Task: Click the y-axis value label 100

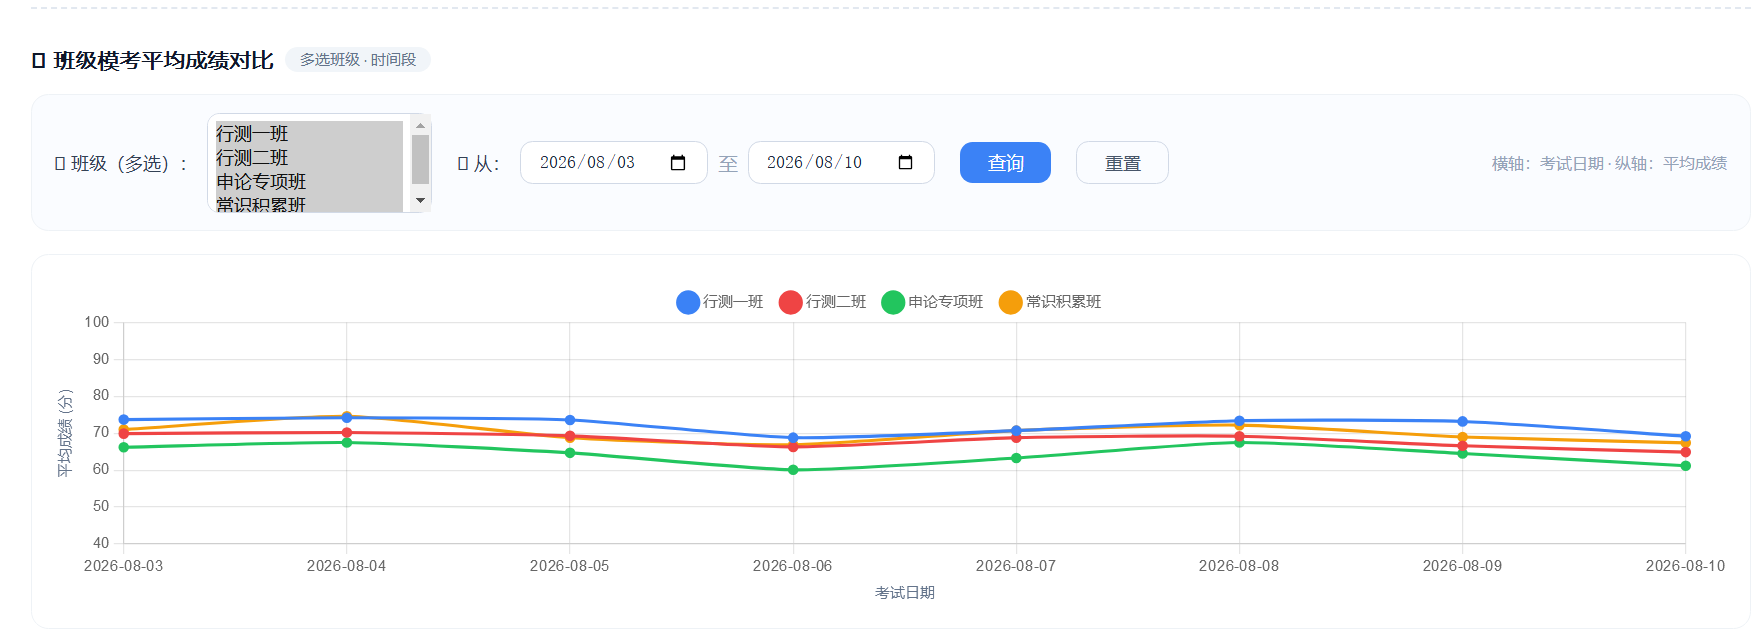Action: tap(97, 322)
